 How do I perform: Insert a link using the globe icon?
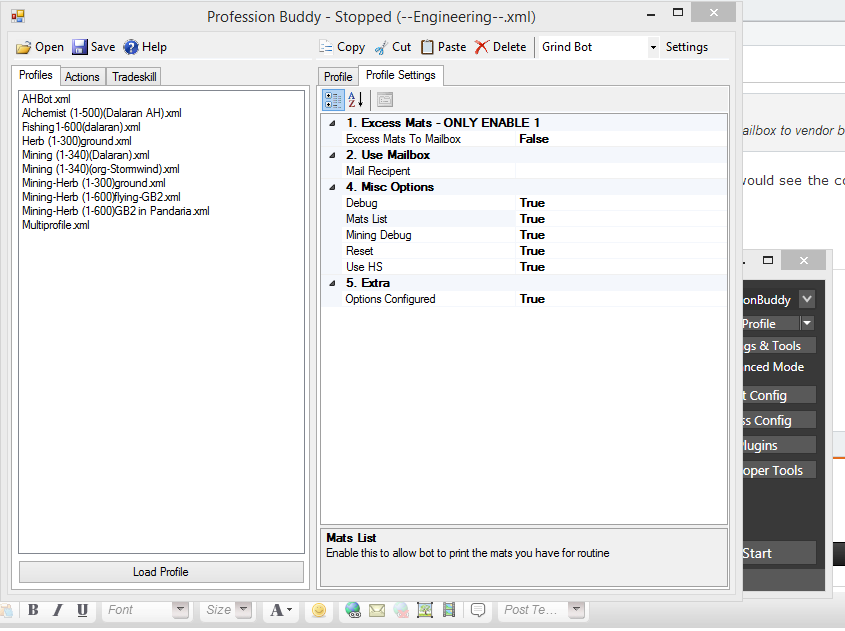353,609
